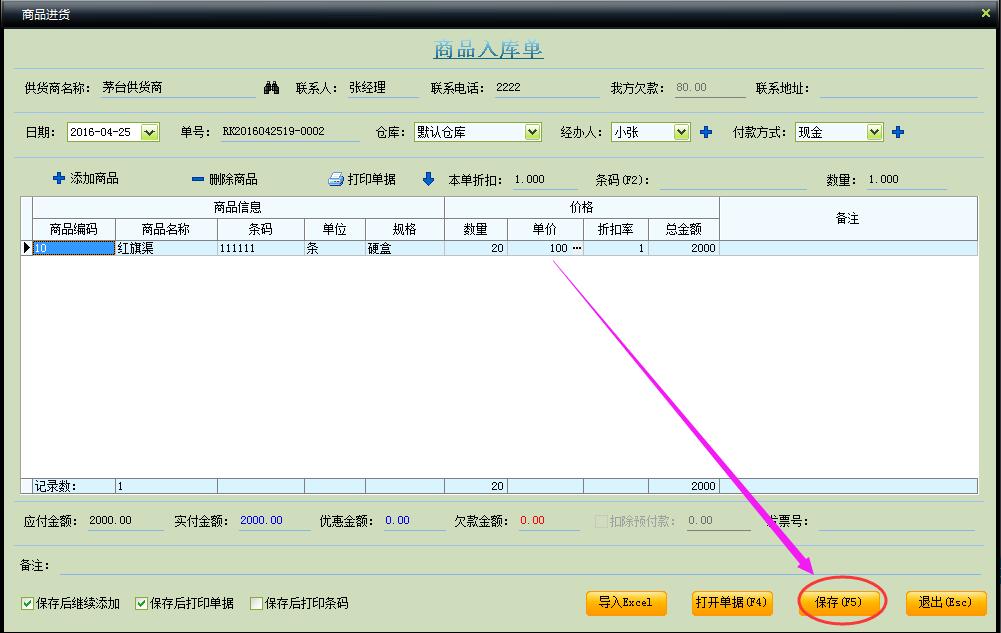Image resolution: width=1001 pixels, height=633 pixels.
Task: Click the bottom 备注 input field
Action: [x=520, y=565]
